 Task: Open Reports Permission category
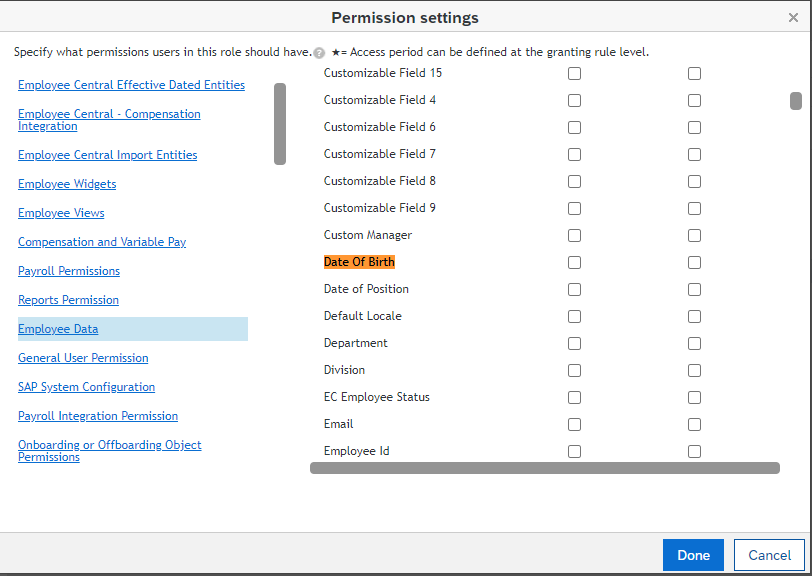point(68,300)
